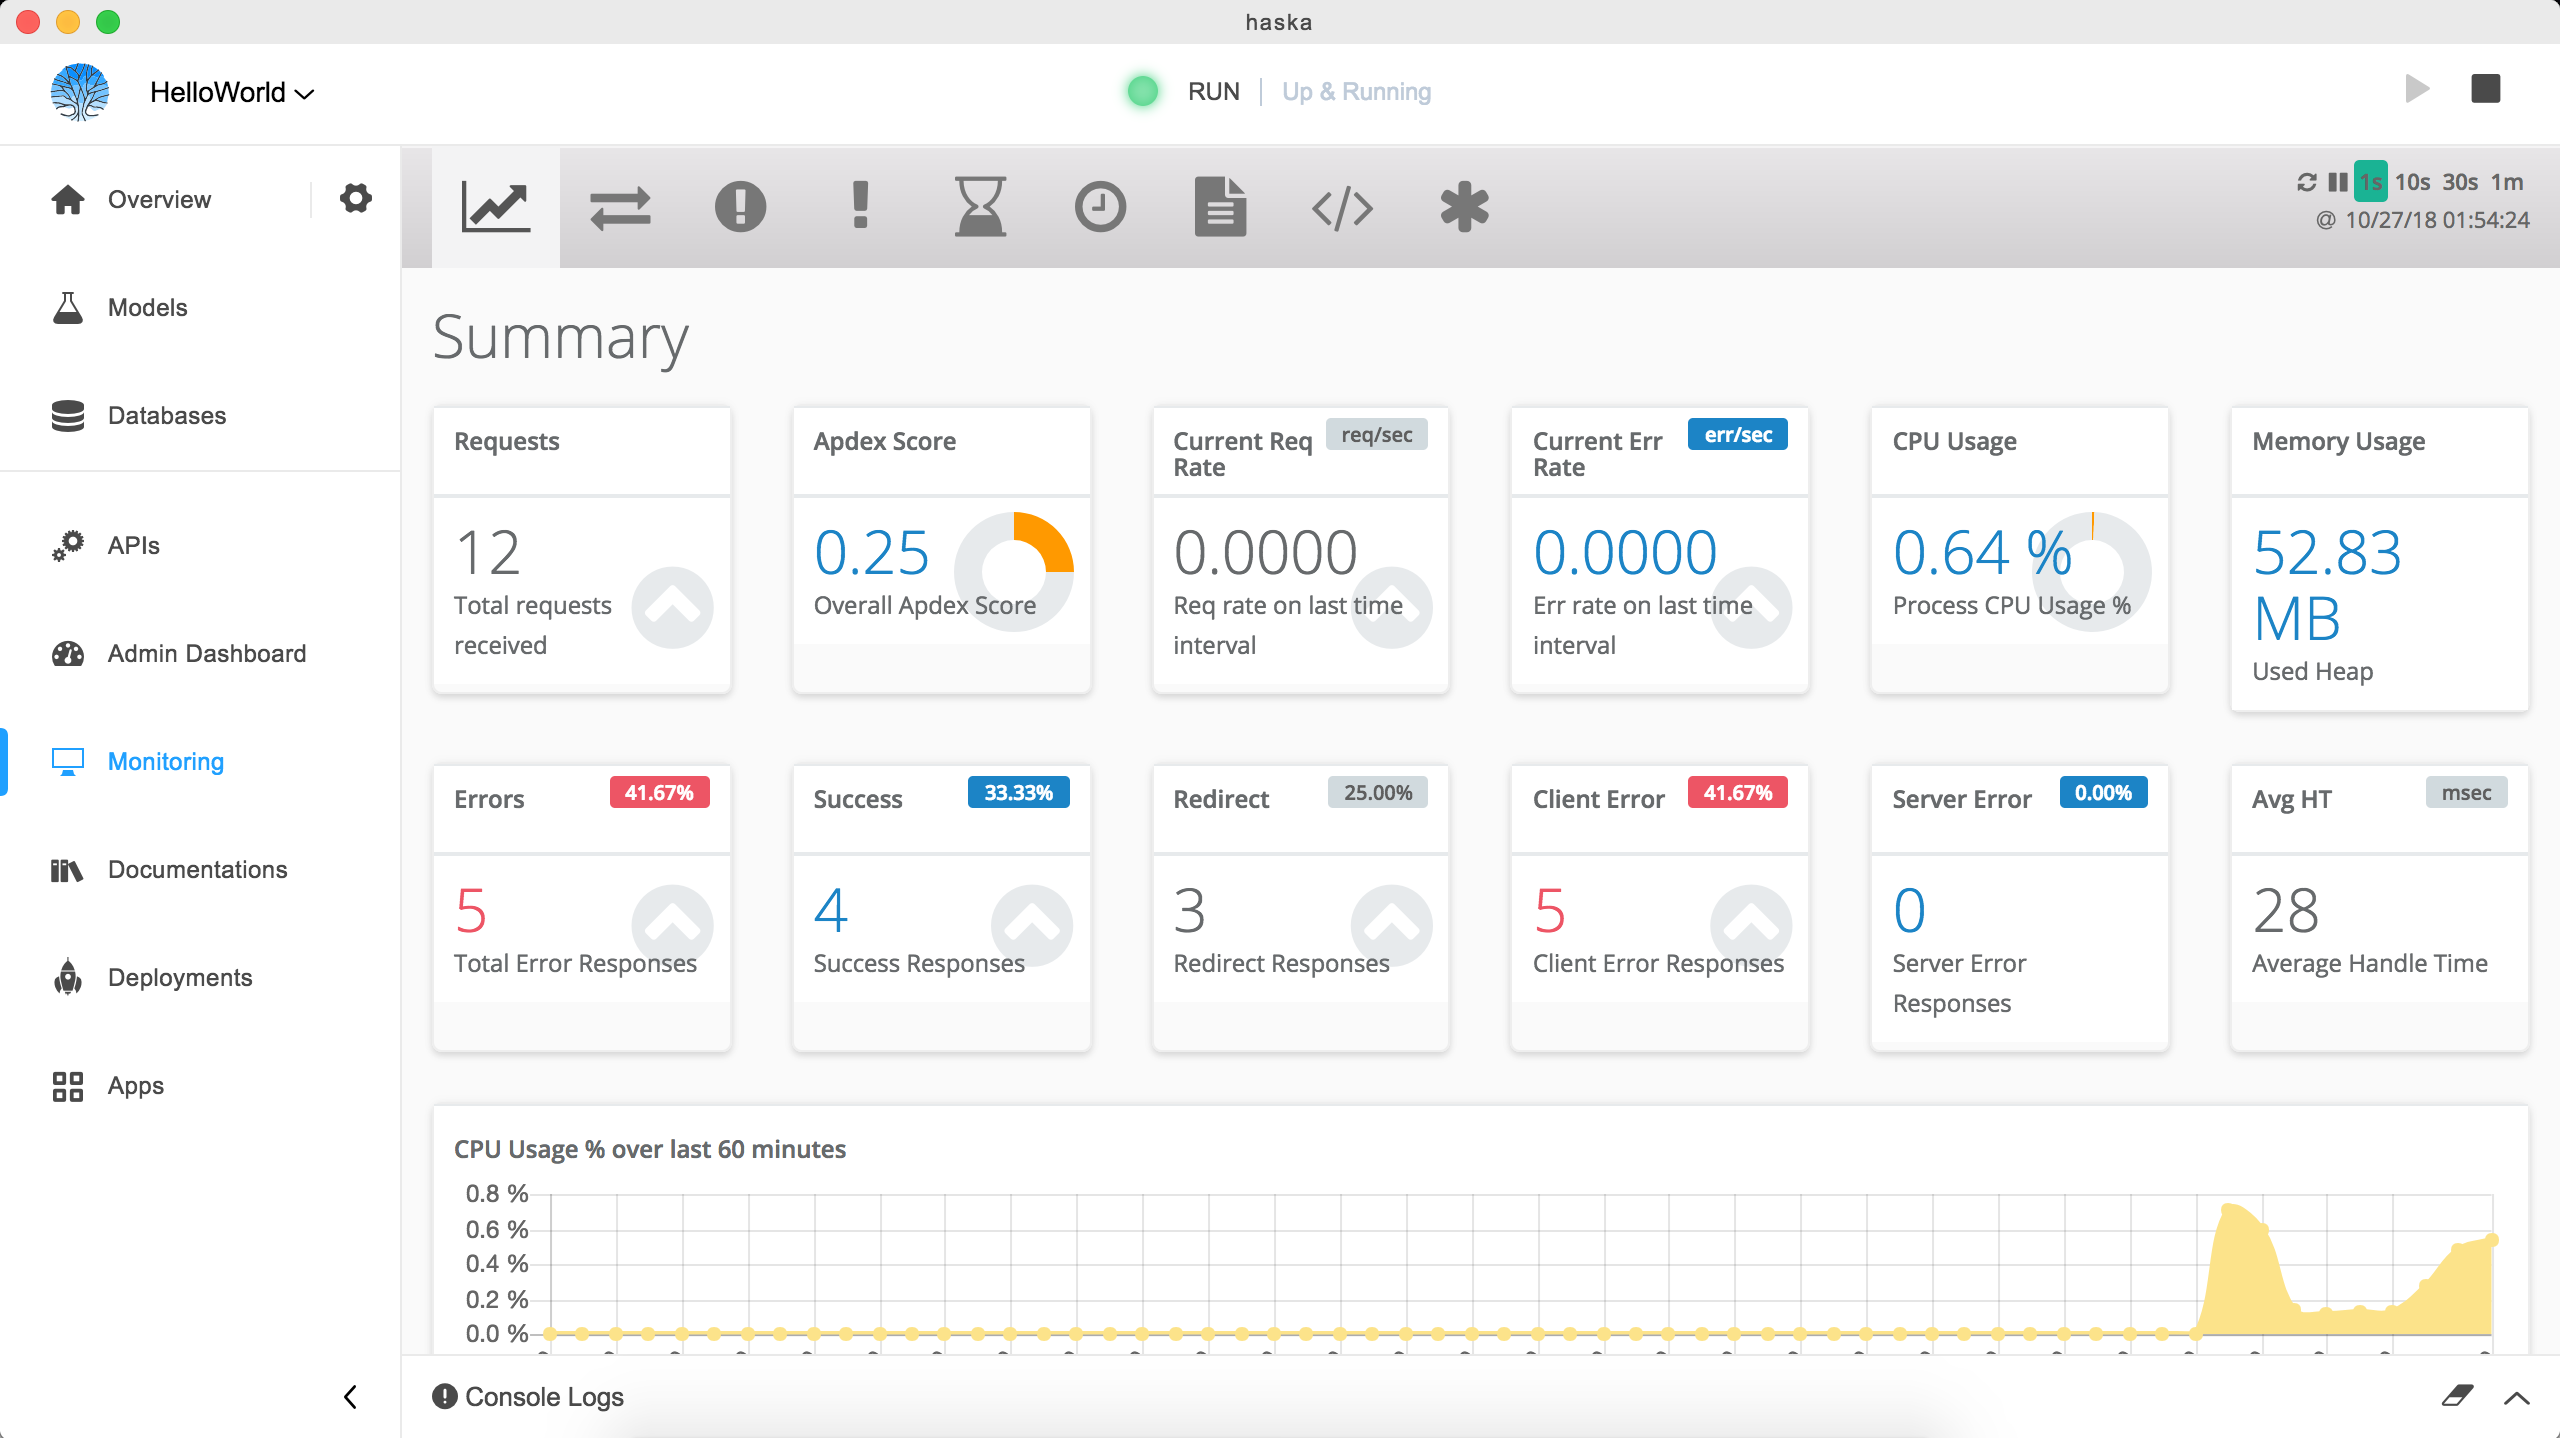The image size is (2560, 1438).
Task: Set refresh interval to 10s
Action: 2412,182
